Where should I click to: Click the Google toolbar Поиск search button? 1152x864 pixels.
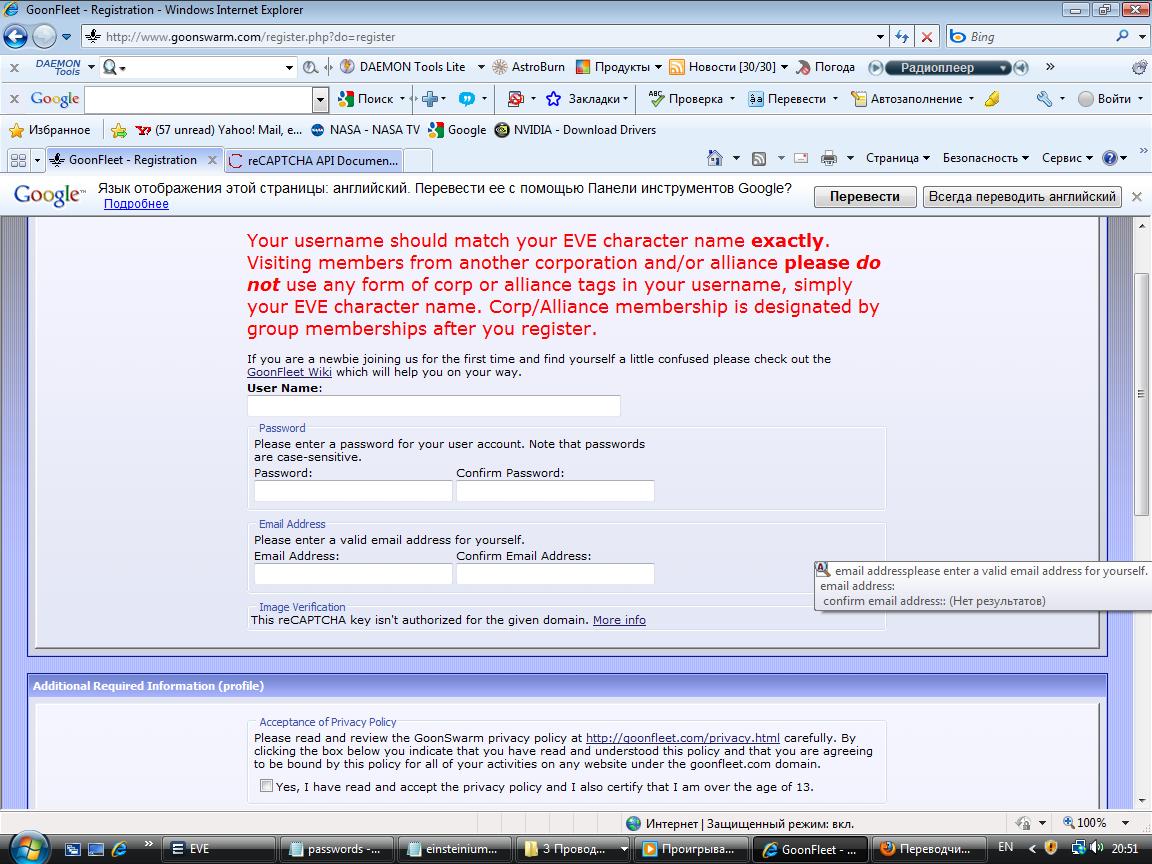(x=366, y=98)
